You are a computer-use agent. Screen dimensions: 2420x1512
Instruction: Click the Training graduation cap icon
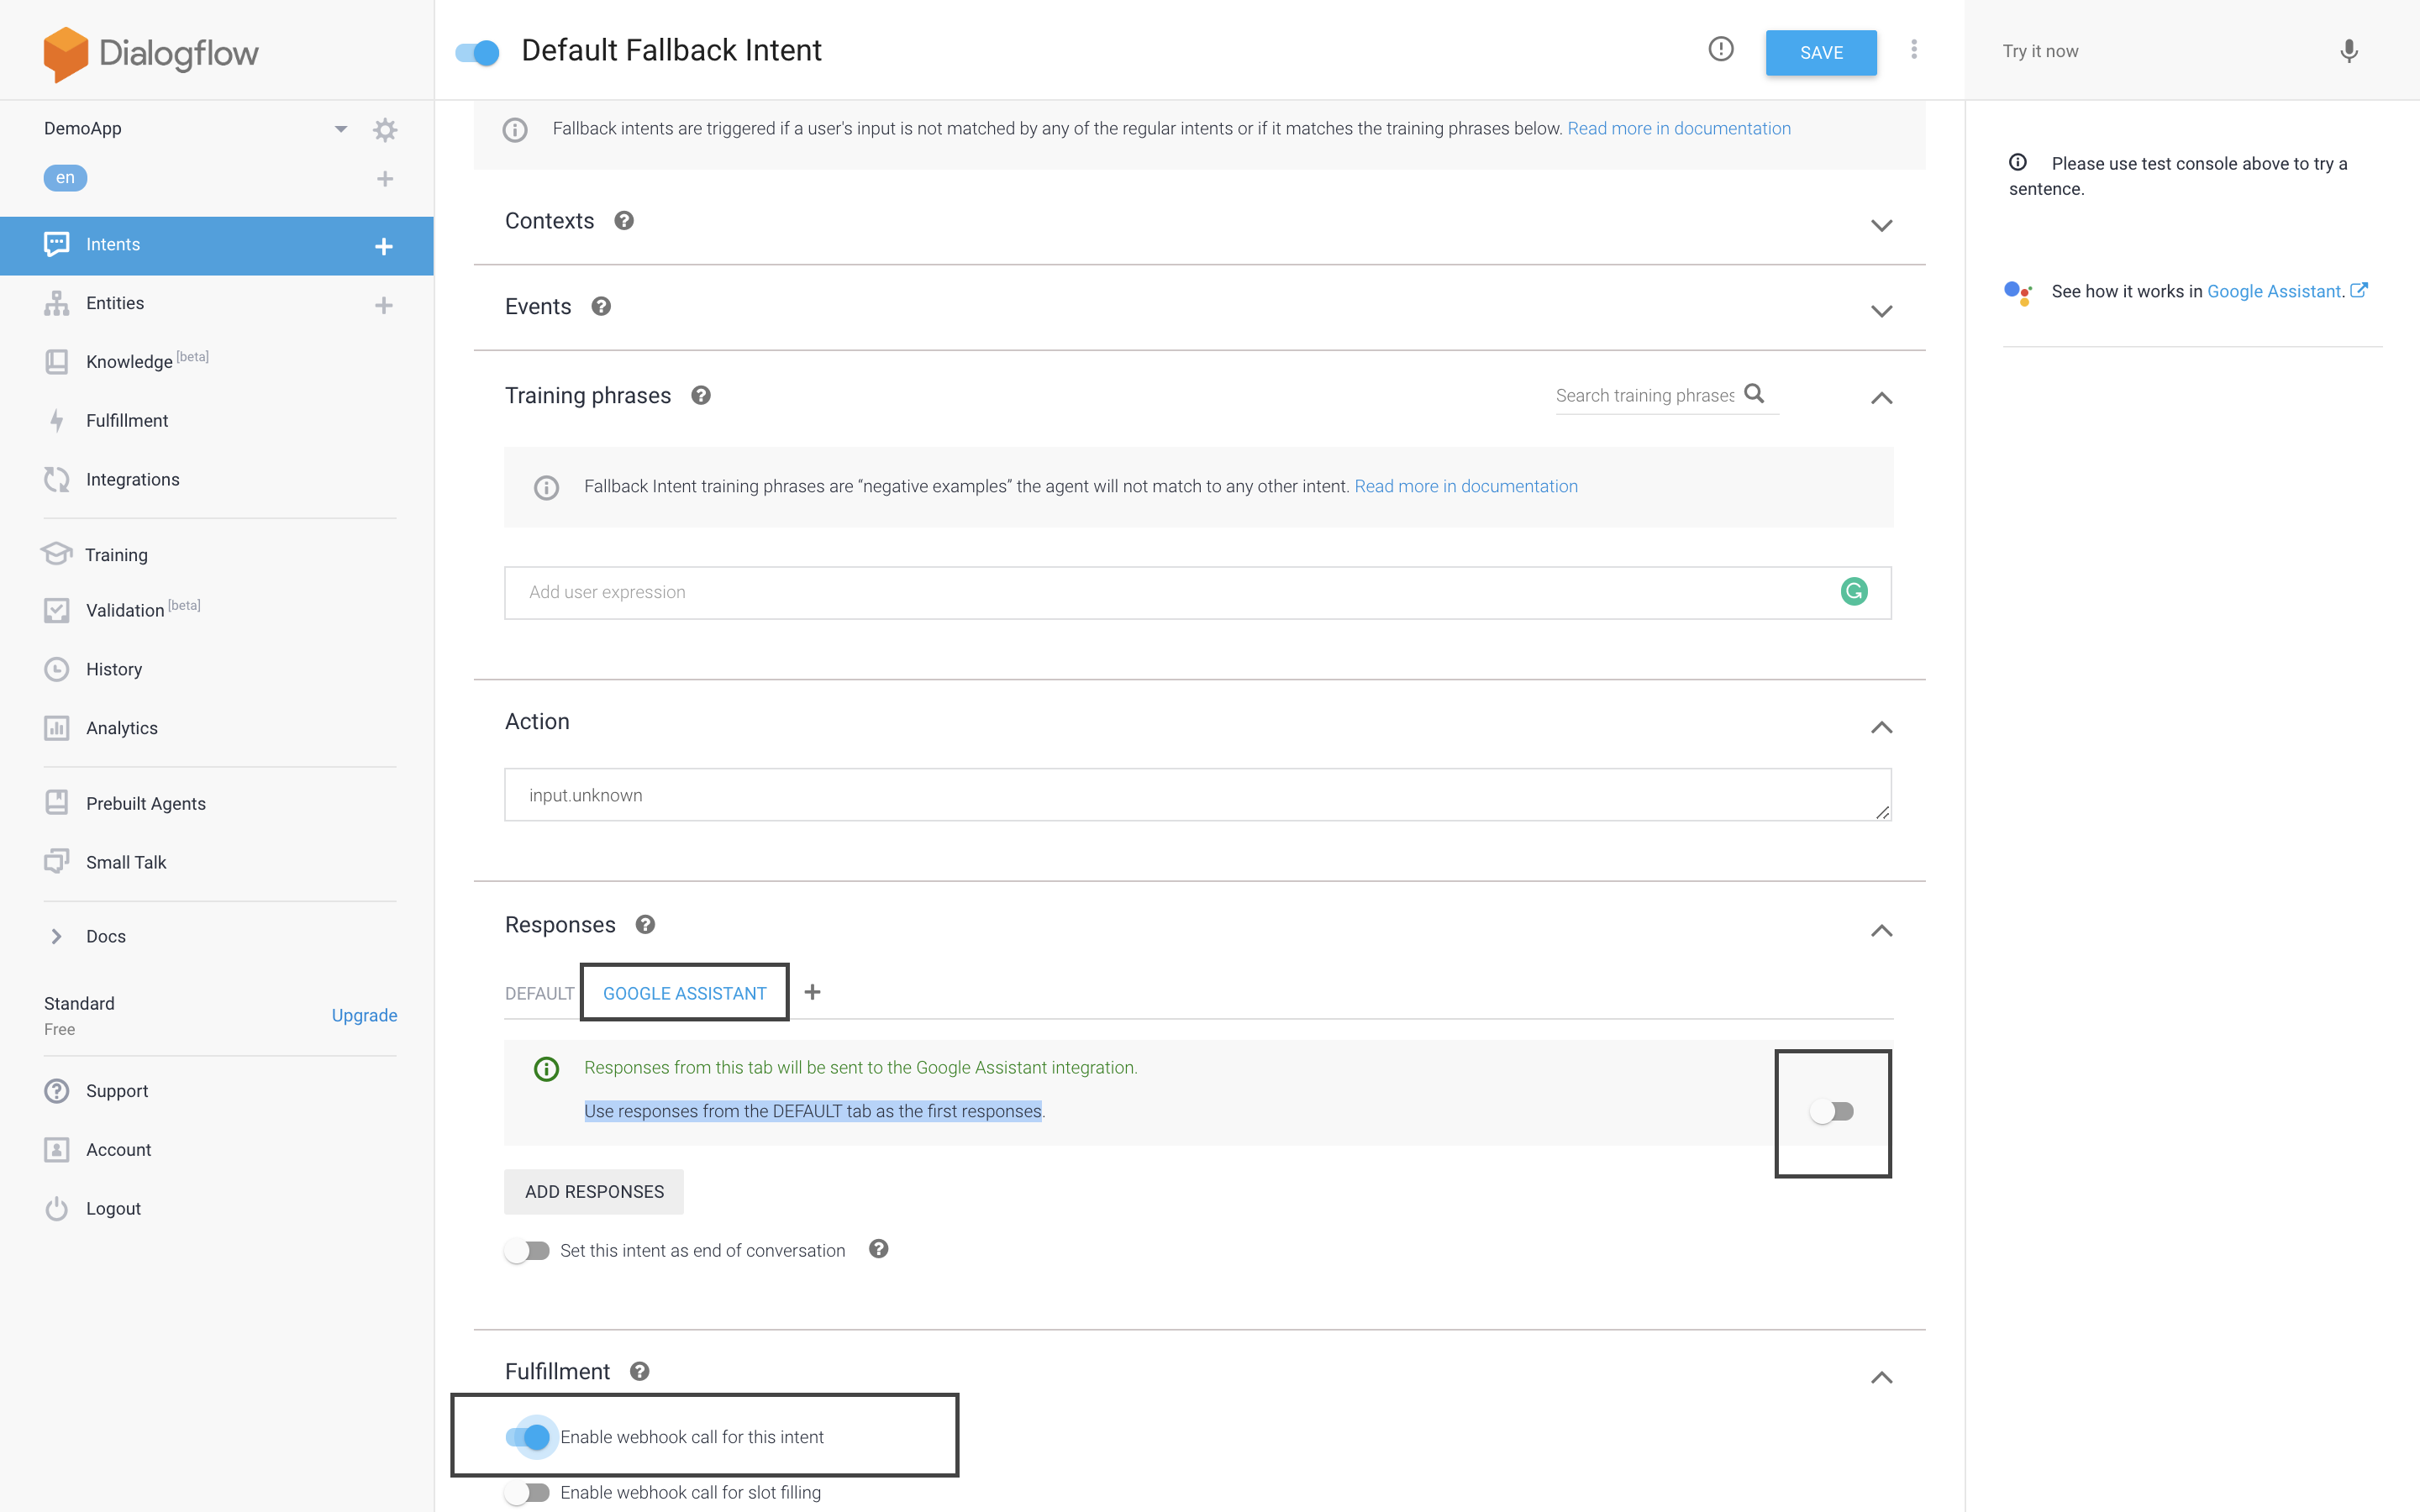(57, 554)
